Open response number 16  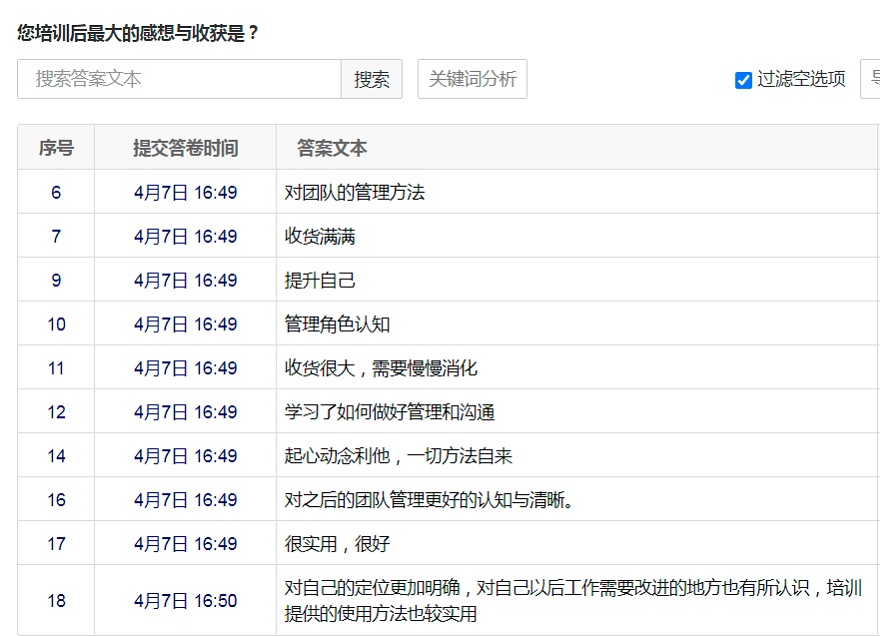pyautogui.click(x=56, y=500)
